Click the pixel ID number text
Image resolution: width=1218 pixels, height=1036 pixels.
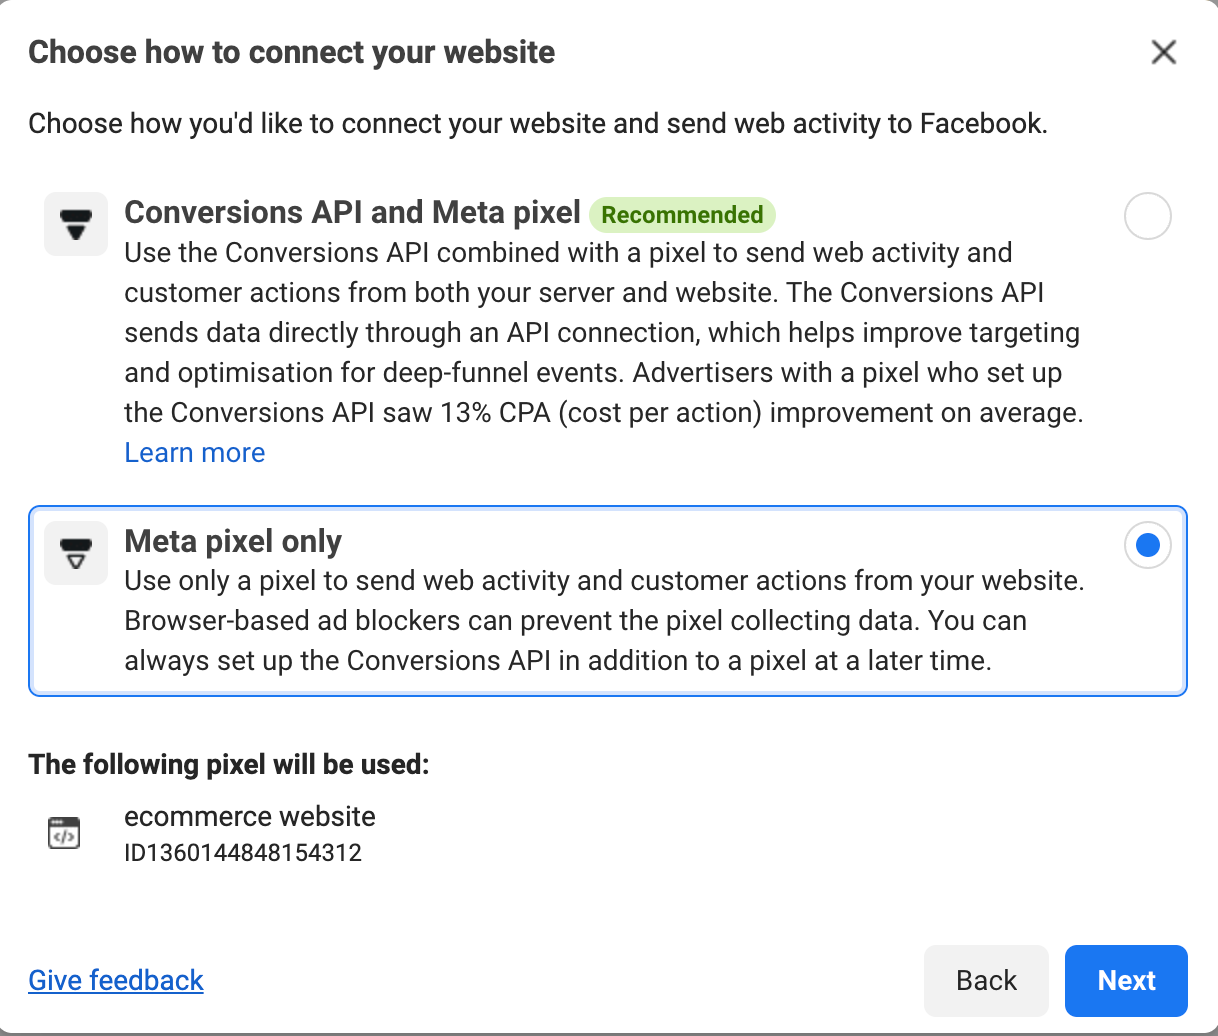(x=243, y=853)
